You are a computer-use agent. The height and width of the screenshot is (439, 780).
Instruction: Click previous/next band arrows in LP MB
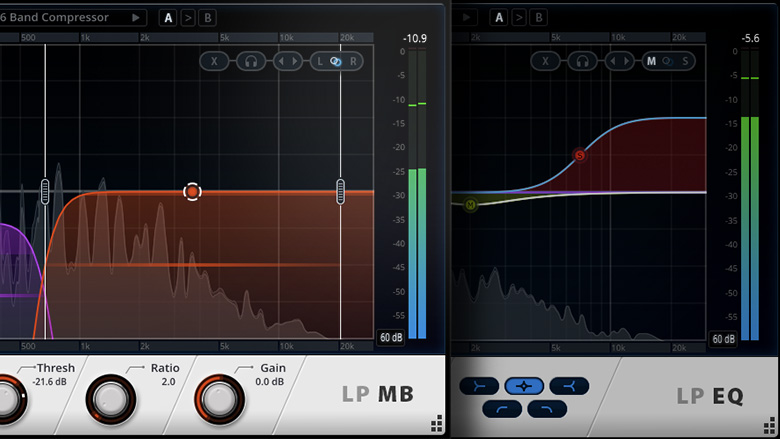pos(288,61)
